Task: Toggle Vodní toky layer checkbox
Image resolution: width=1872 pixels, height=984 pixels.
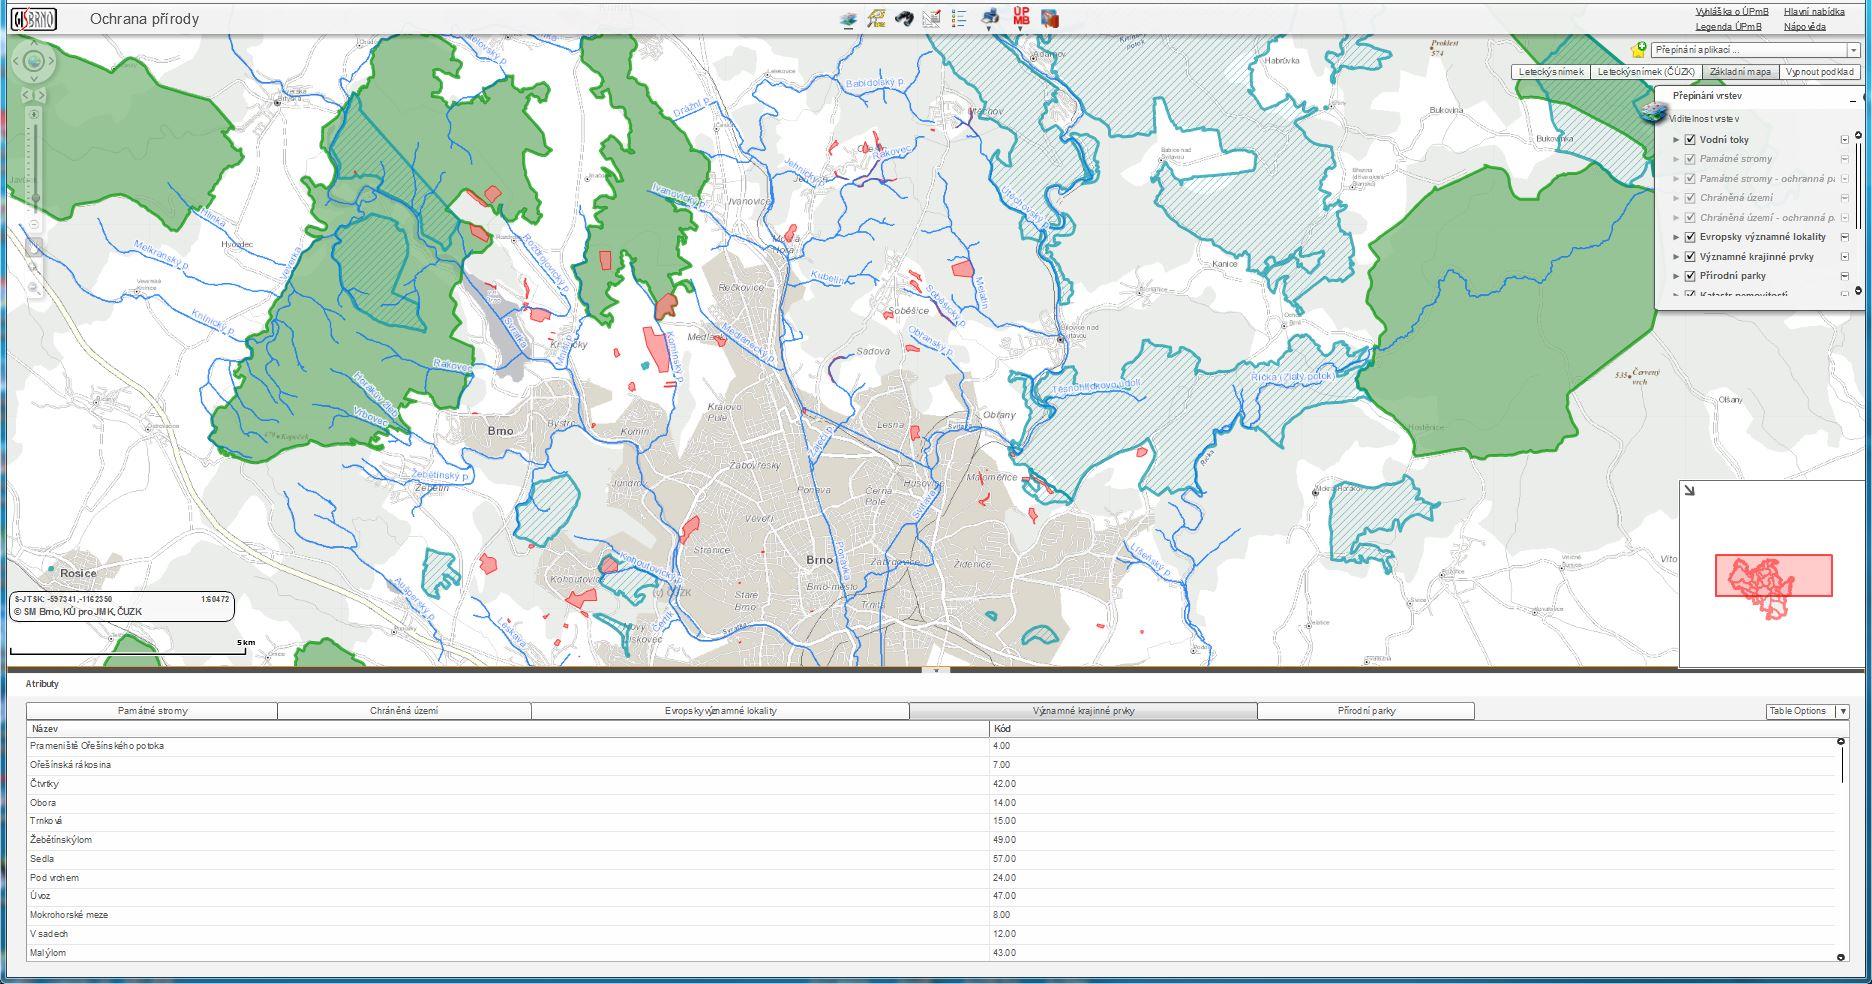Action: tap(1690, 140)
